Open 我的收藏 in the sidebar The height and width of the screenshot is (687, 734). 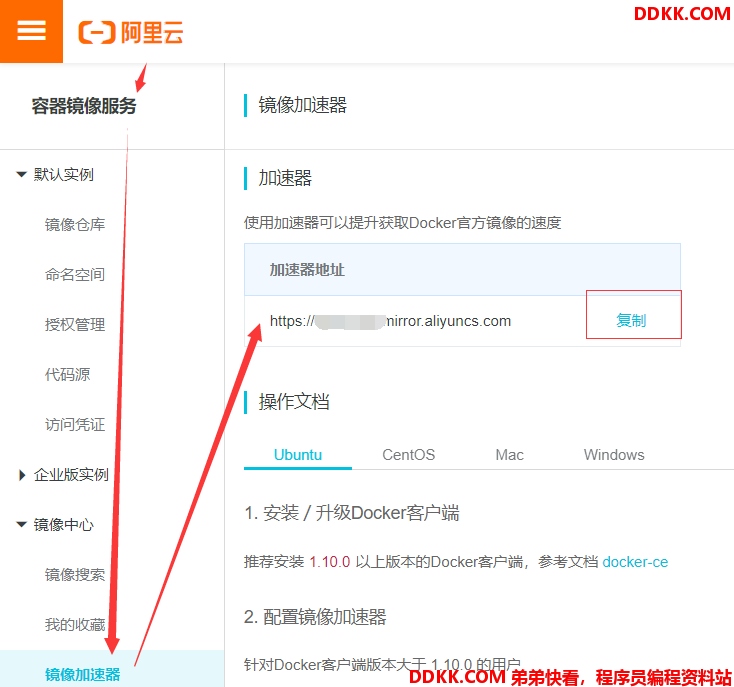pos(75,625)
